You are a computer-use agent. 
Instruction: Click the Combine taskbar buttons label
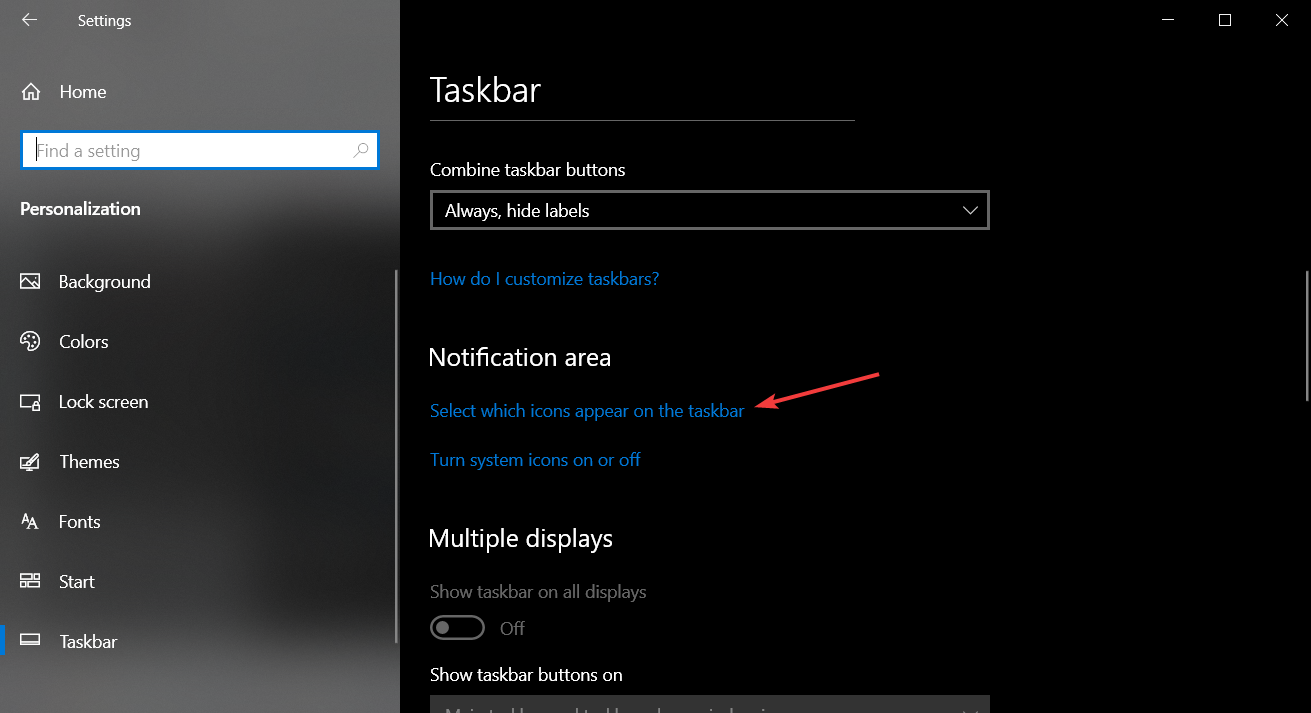pyautogui.click(x=528, y=170)
